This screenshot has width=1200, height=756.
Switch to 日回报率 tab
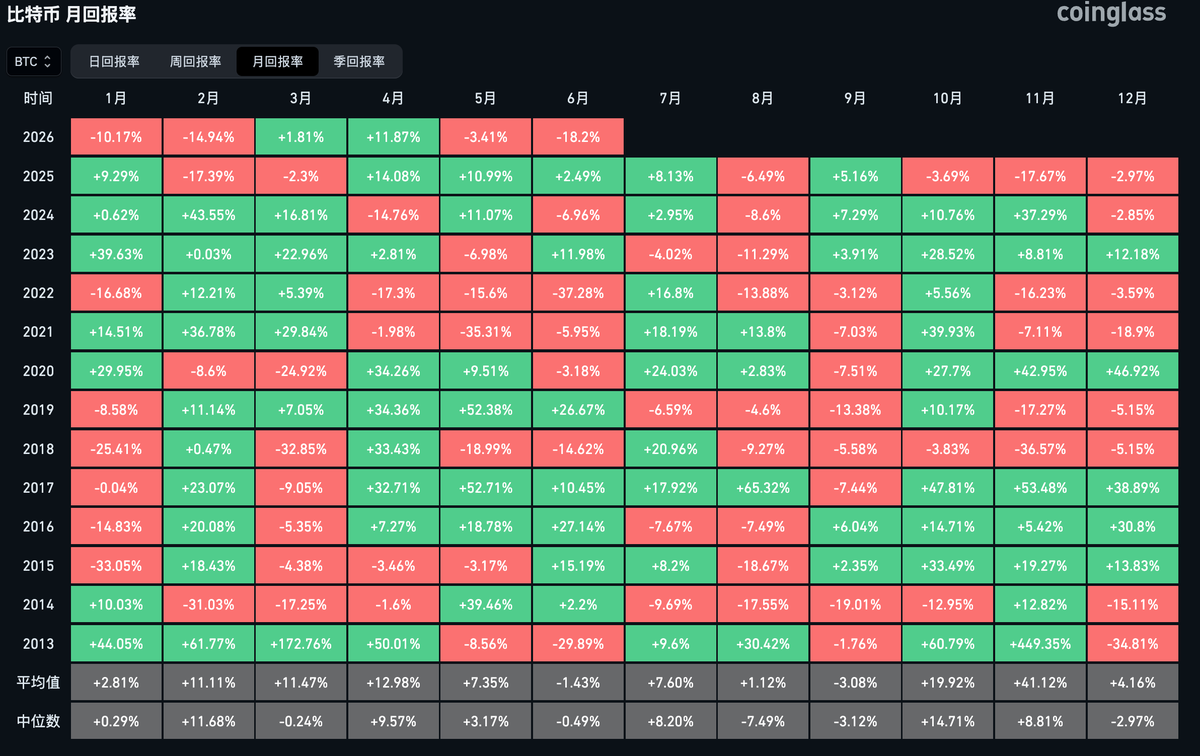[x=114, y=61]
